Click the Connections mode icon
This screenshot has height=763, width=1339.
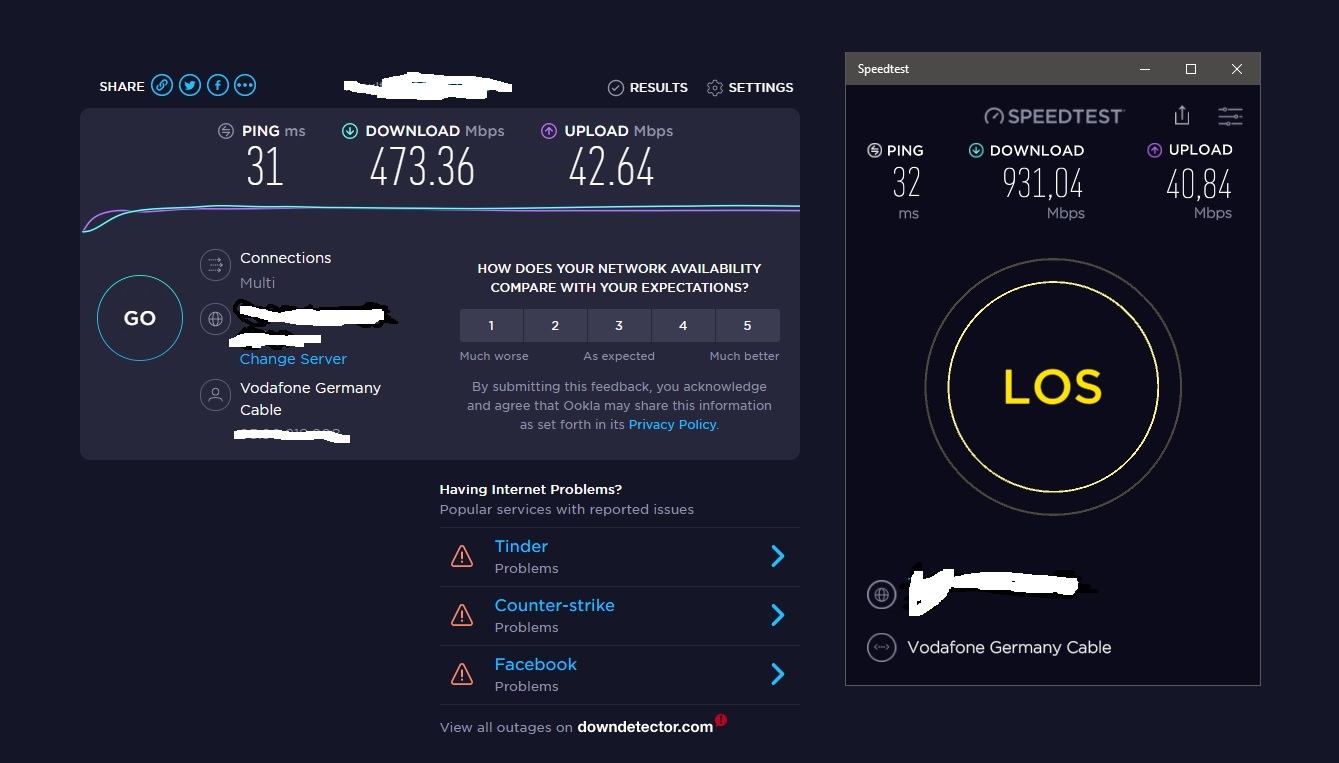[x=214, y=265]
